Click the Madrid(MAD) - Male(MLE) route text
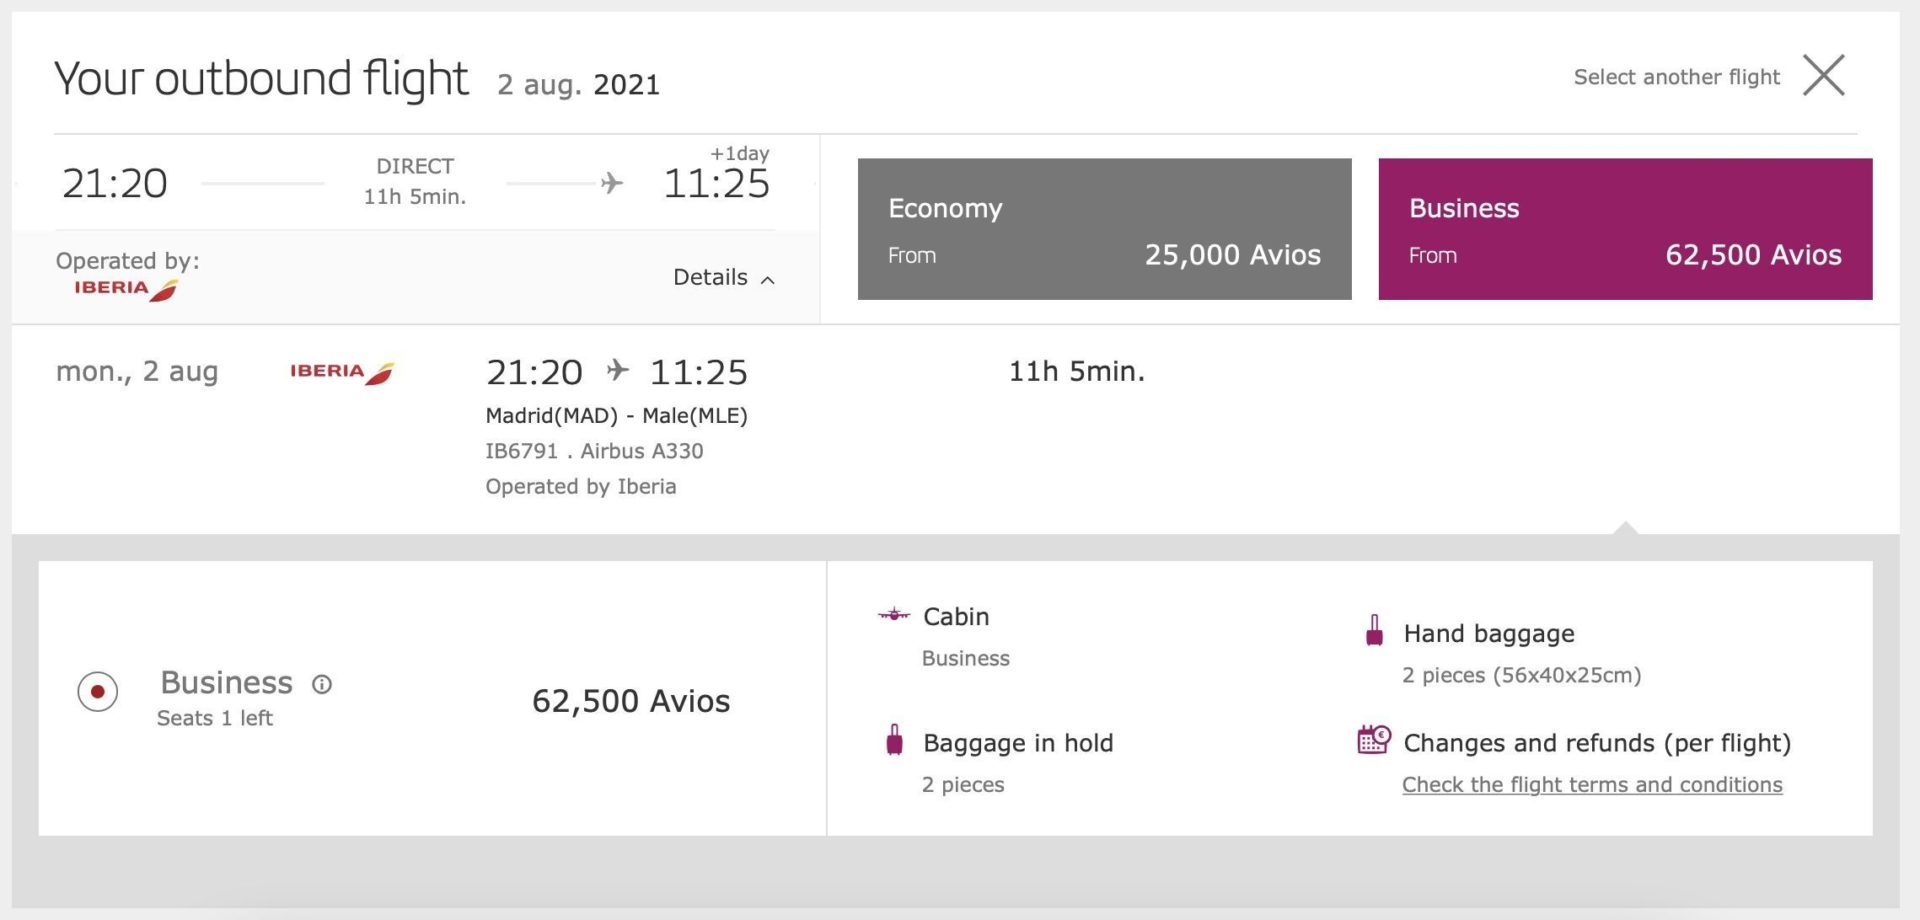The width and height of the screenshot is (1920, 920). (x=617, y=416)
